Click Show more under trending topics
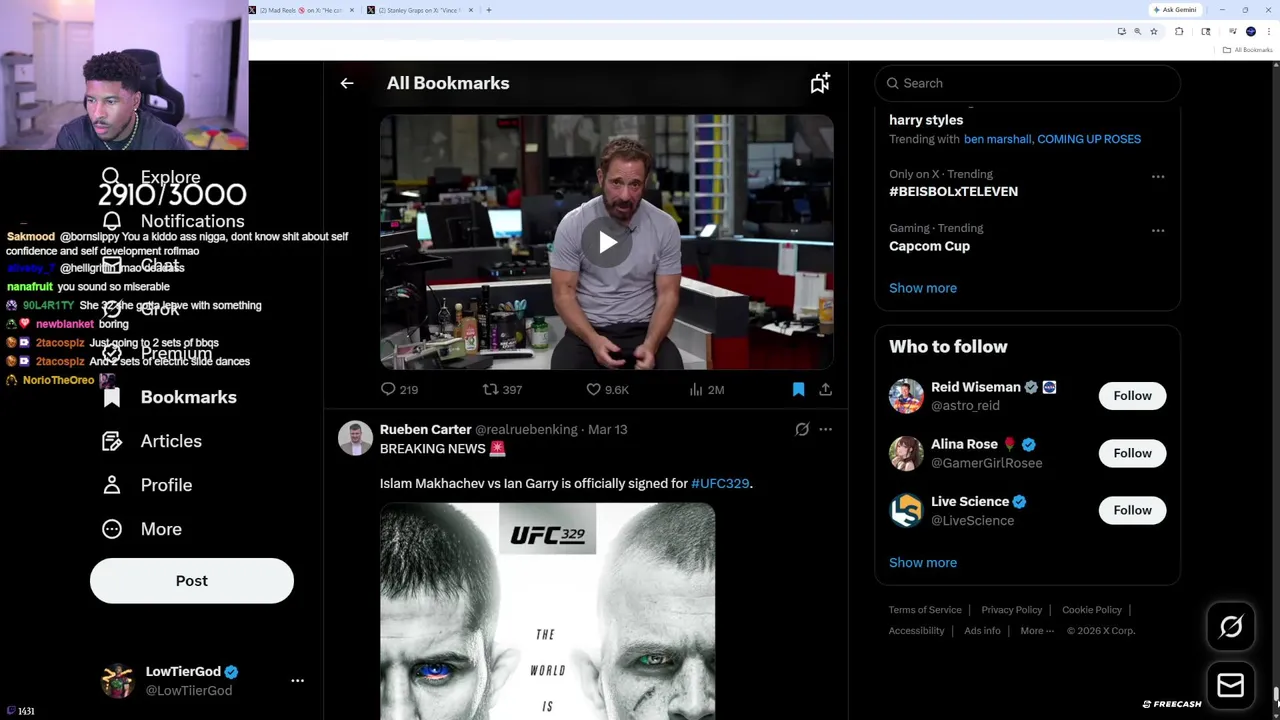The height and width of the screenshot is (720, 1280). click(923, 288)
